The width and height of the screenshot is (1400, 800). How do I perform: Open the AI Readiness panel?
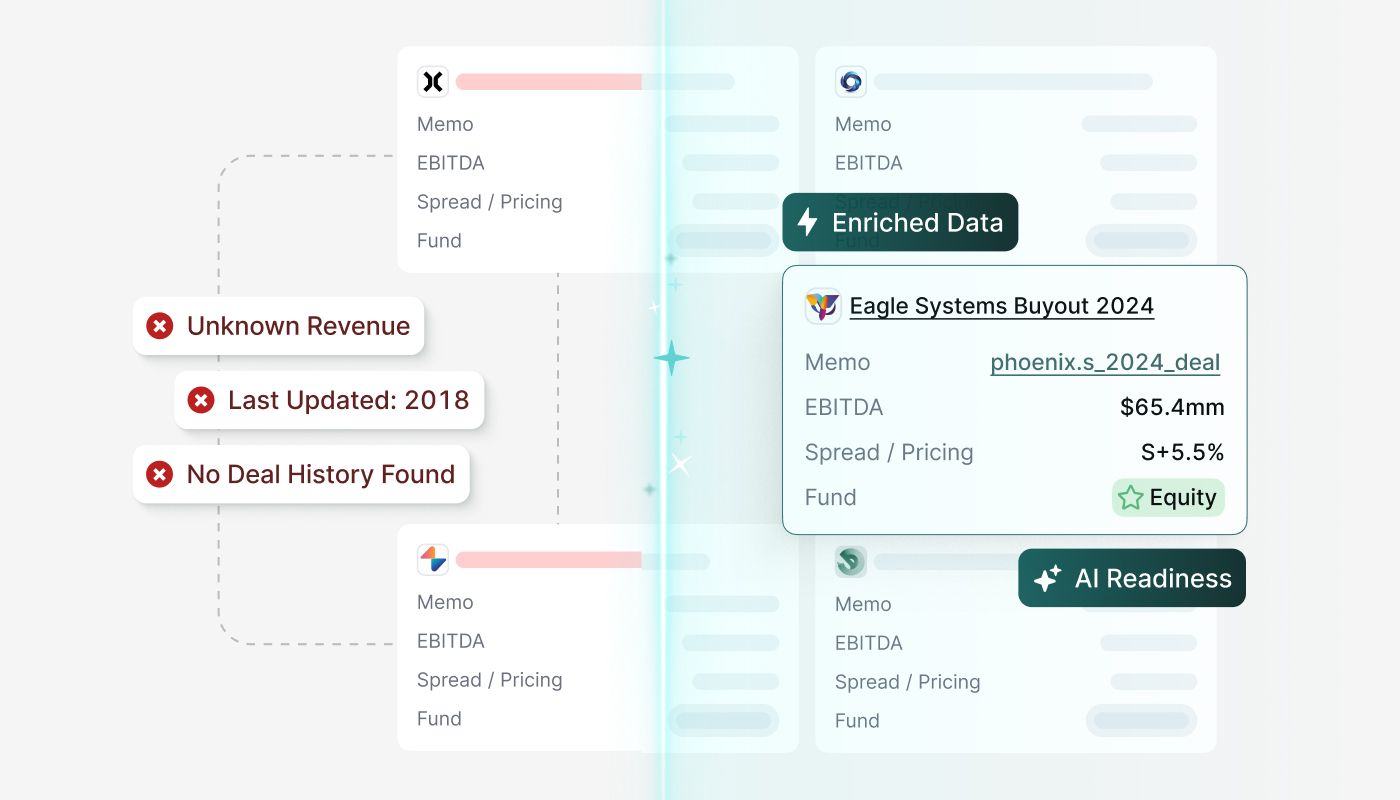coord(1131,578)
